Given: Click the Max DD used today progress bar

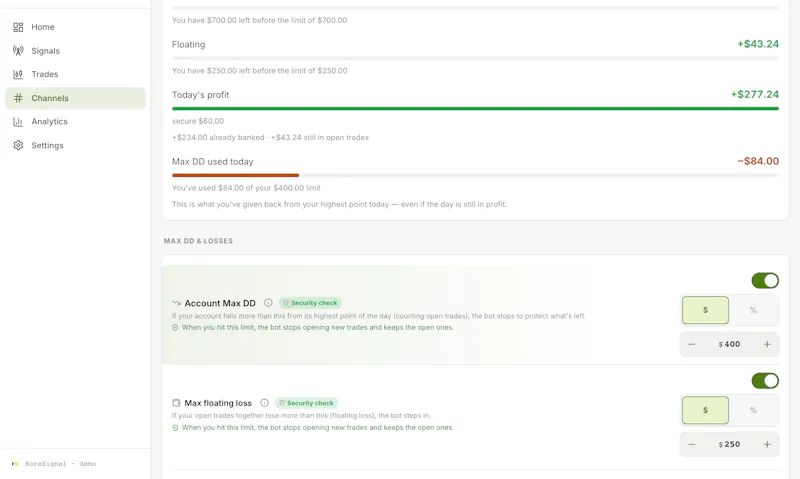Looking at the screenshot, I should pos(475,175).
